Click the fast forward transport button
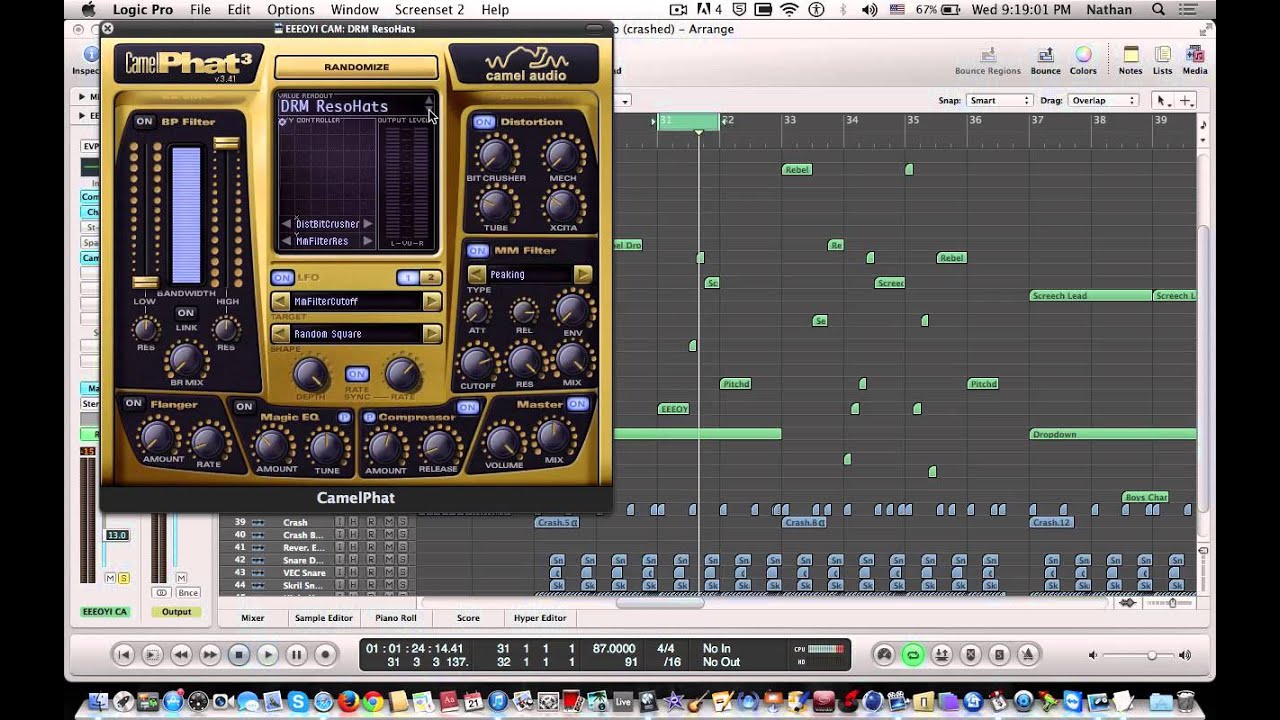 [210, 655]
